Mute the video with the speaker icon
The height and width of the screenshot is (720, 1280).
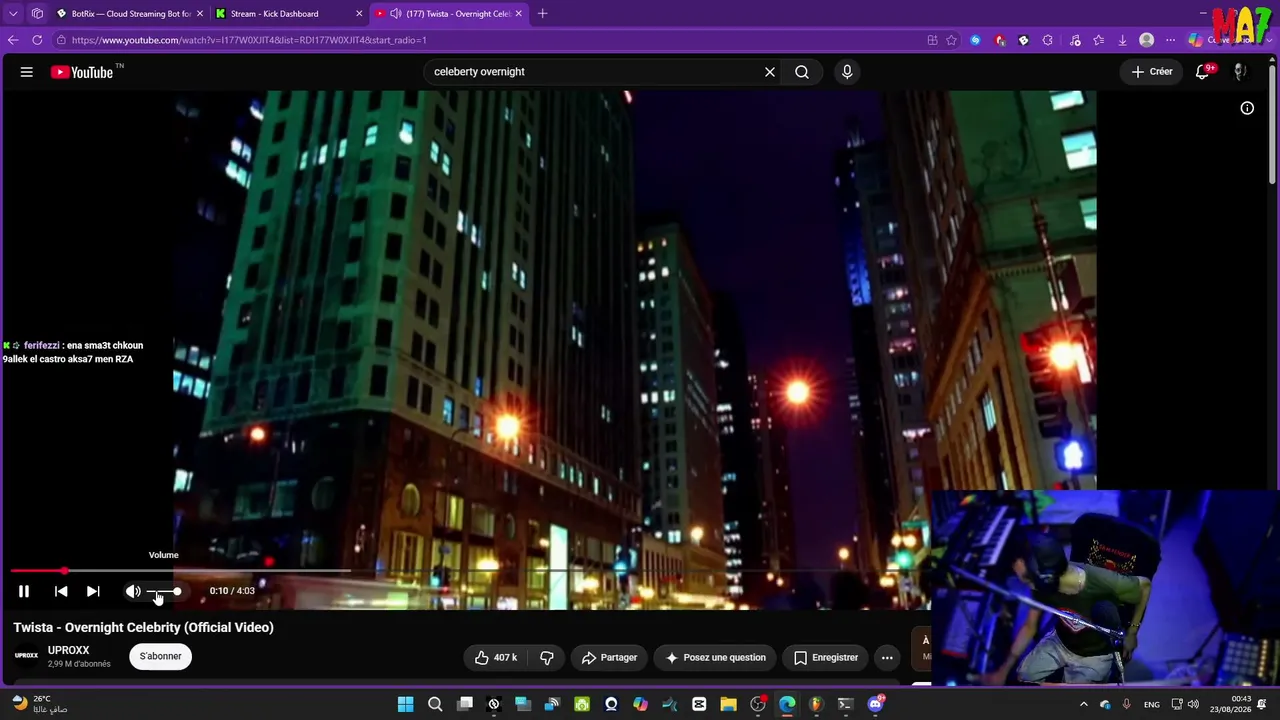(x=133, y=591)
